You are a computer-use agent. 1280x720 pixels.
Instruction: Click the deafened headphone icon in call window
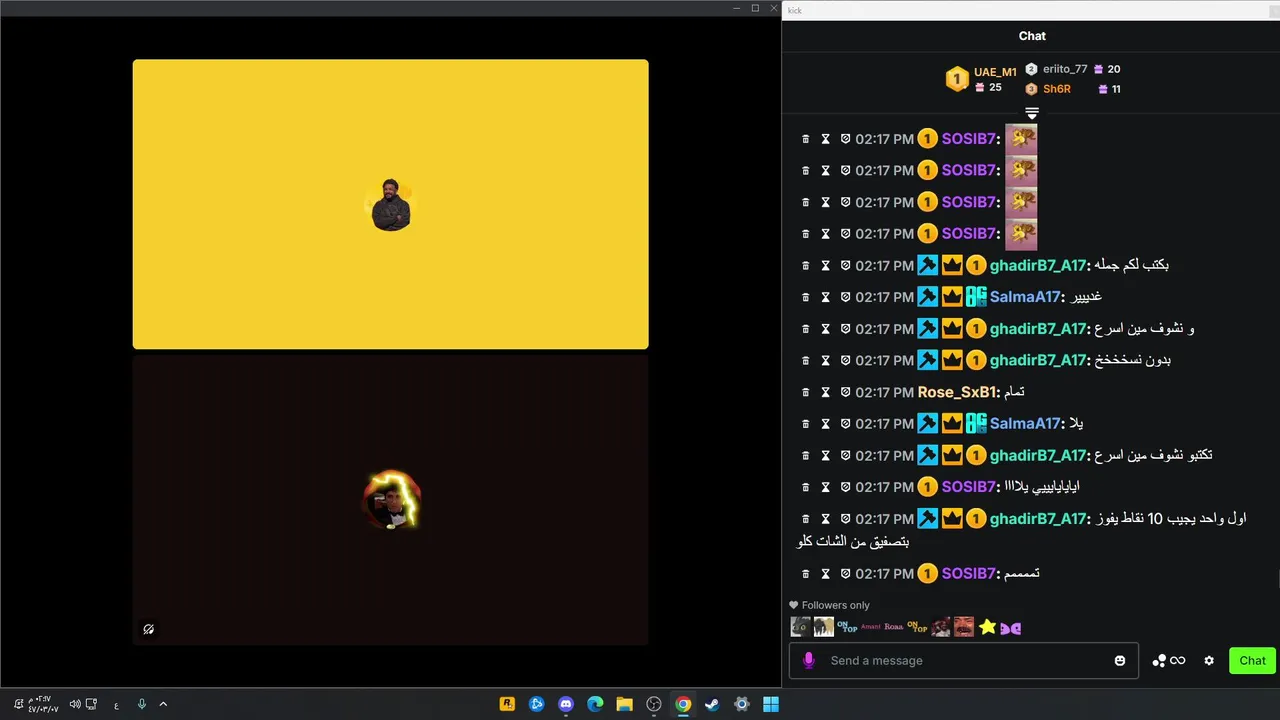point(148,629)
